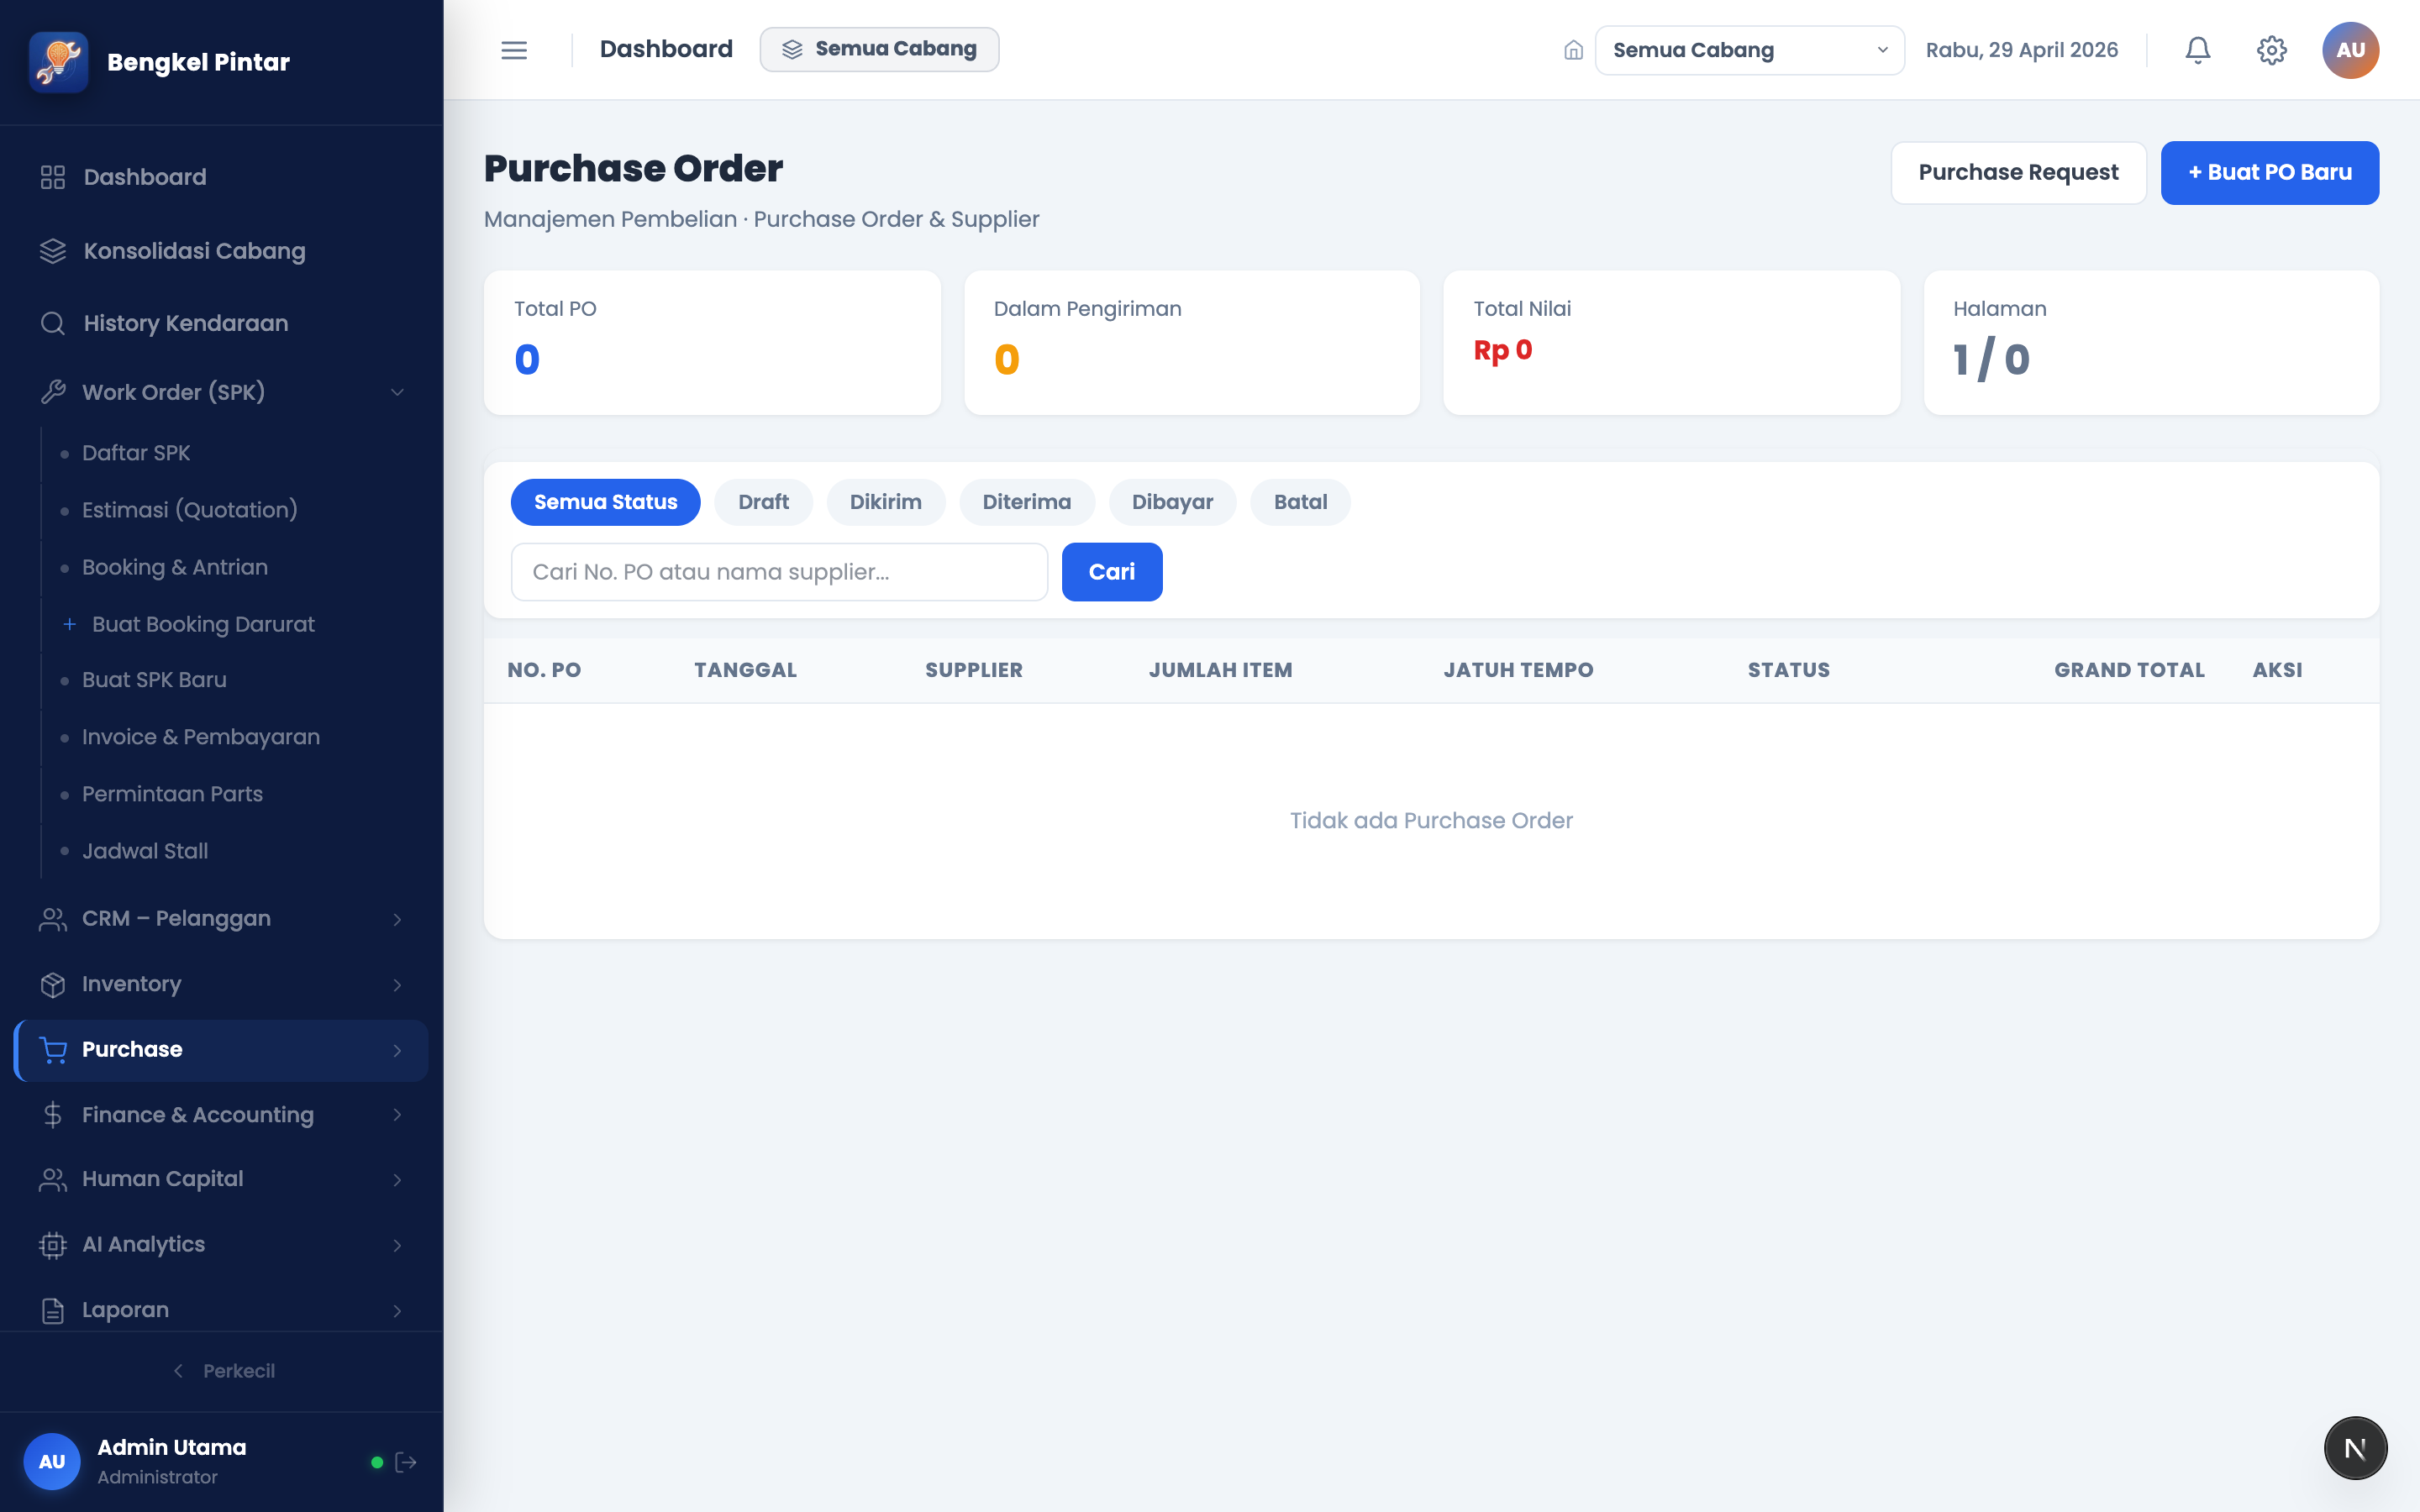Viewport: 2420px width, 1512px height.
Task: Click + Buat PO Baru button
Action: (x=2269, y=172)
